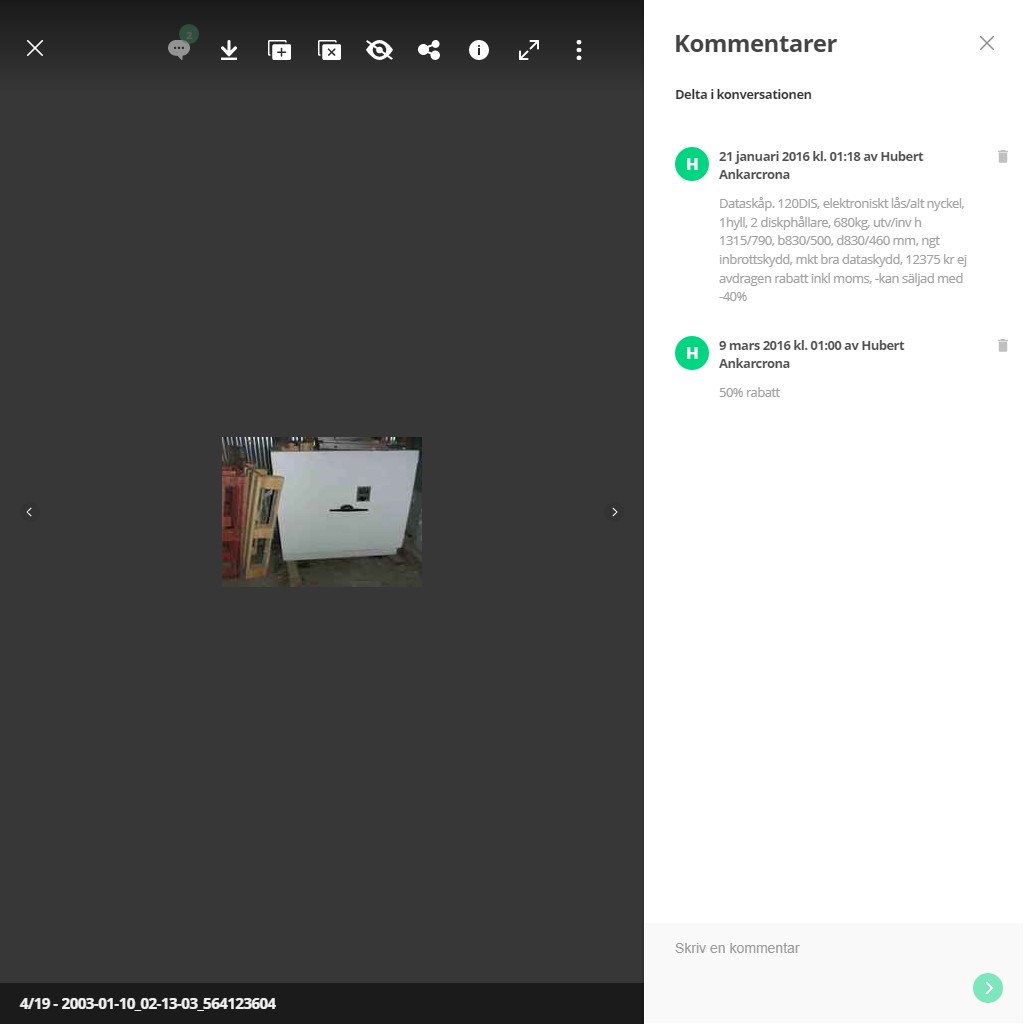Send the comment with the green arrow button
Viewport: 1024px width, 1024px height.
(x=988, y=987)
